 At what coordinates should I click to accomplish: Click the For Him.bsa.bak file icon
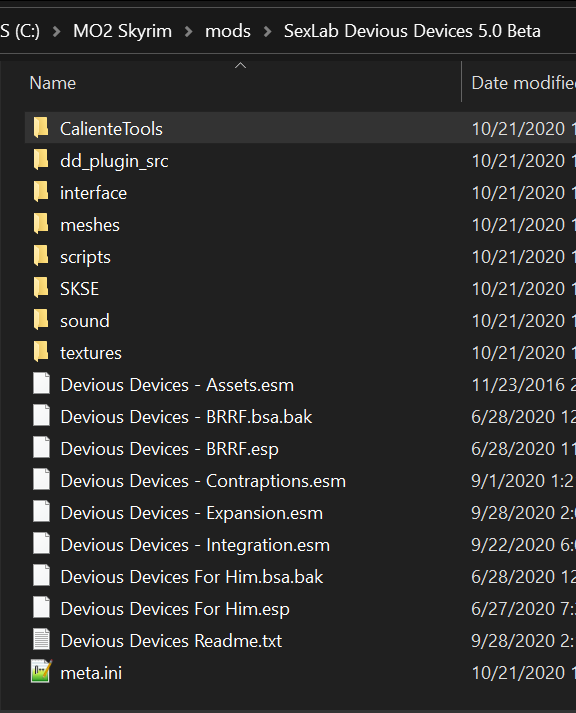41,576
